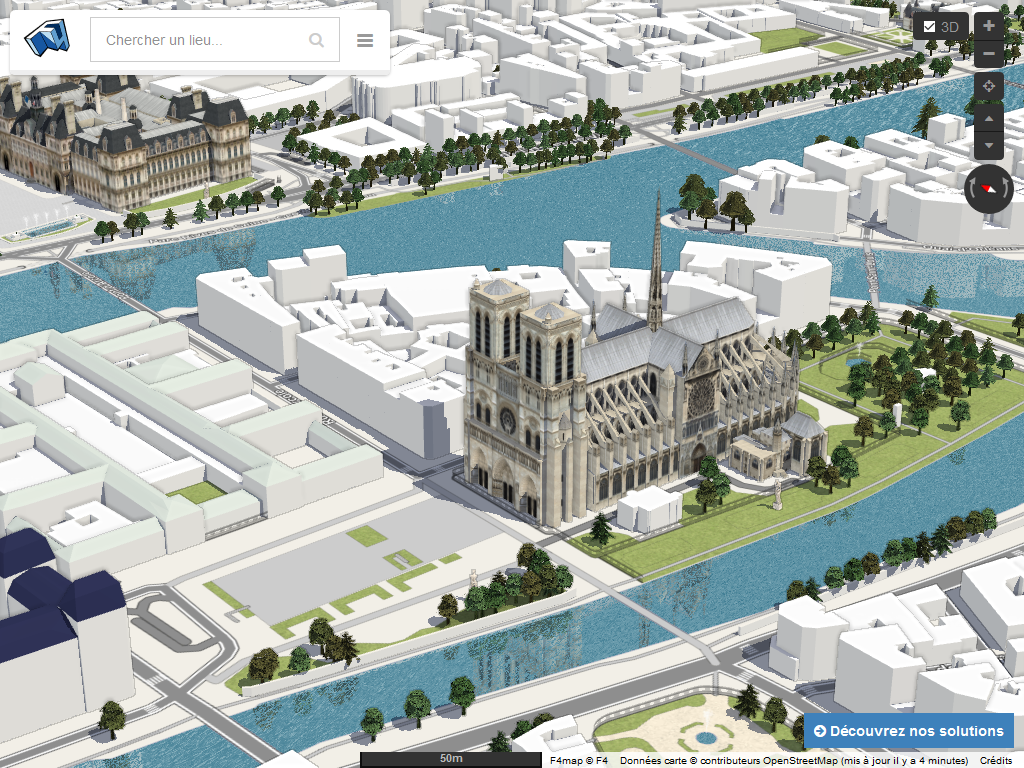Click 'Découvrez nos solutions' button

908,731
